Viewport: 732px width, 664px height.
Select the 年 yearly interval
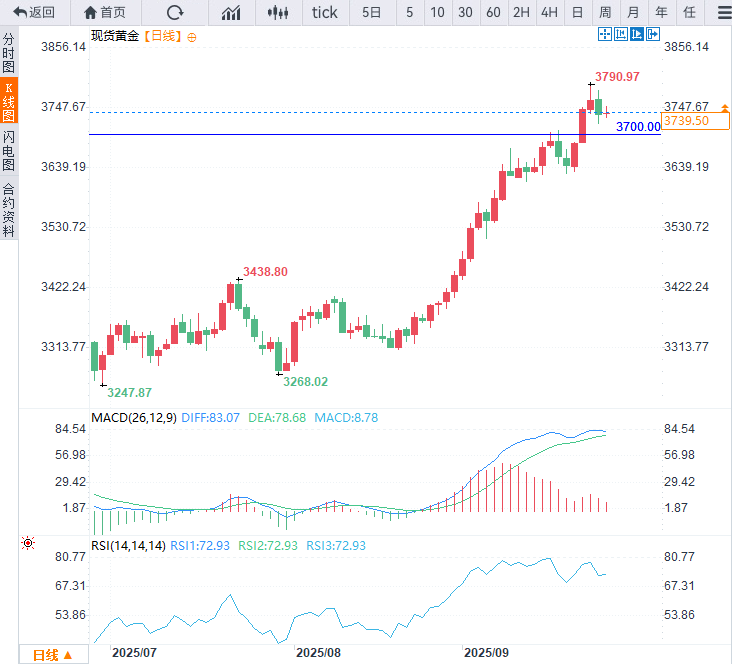[662, 12]
